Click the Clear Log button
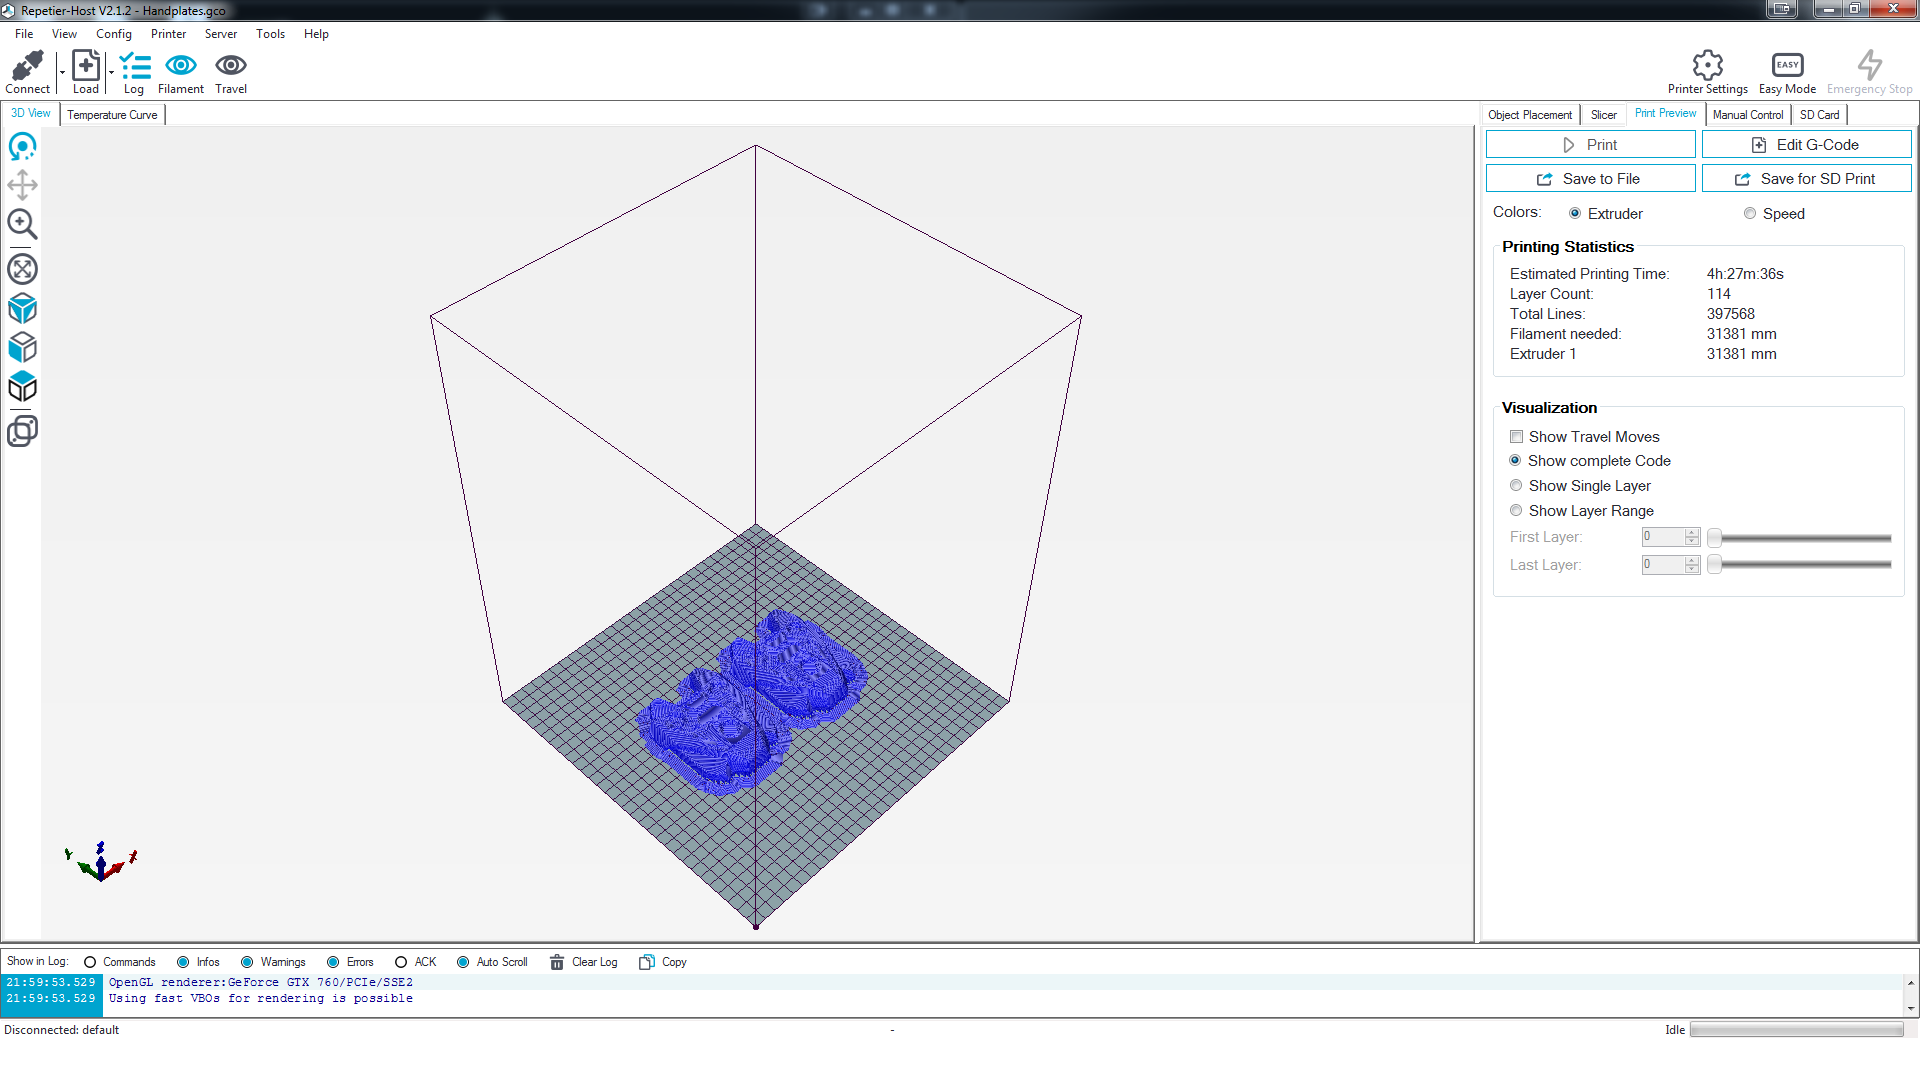Screen dimensions: 1920x1080 pos(584,962)
